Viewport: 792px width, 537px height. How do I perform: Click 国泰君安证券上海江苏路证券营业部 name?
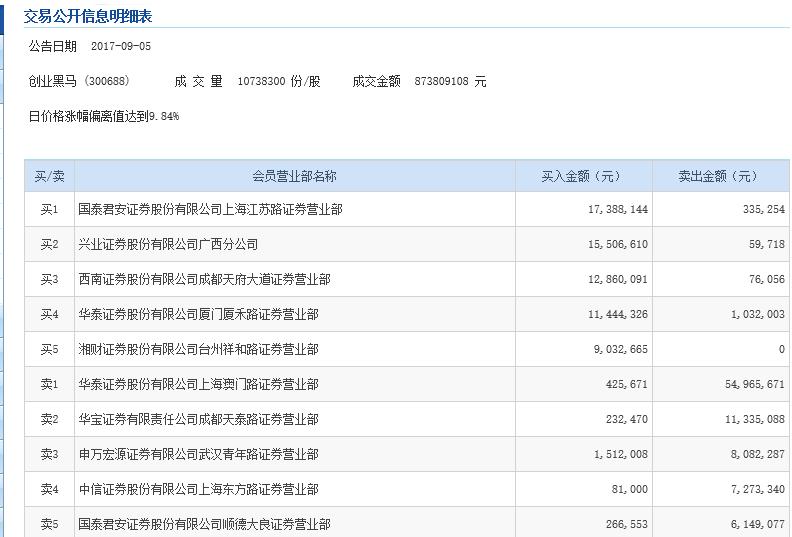coord(211,209)
